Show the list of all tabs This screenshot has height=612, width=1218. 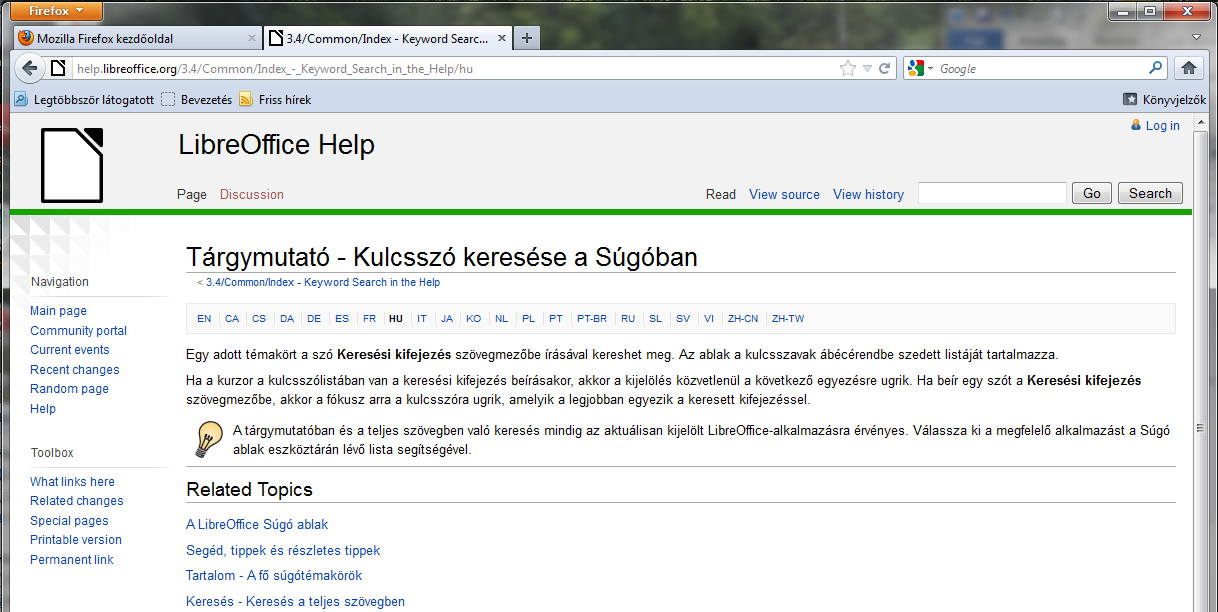point(1197,36)
